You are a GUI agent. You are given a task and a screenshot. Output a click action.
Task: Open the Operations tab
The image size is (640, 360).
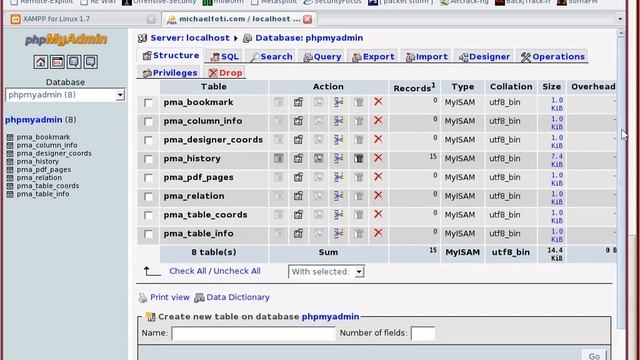pos(553,57)
